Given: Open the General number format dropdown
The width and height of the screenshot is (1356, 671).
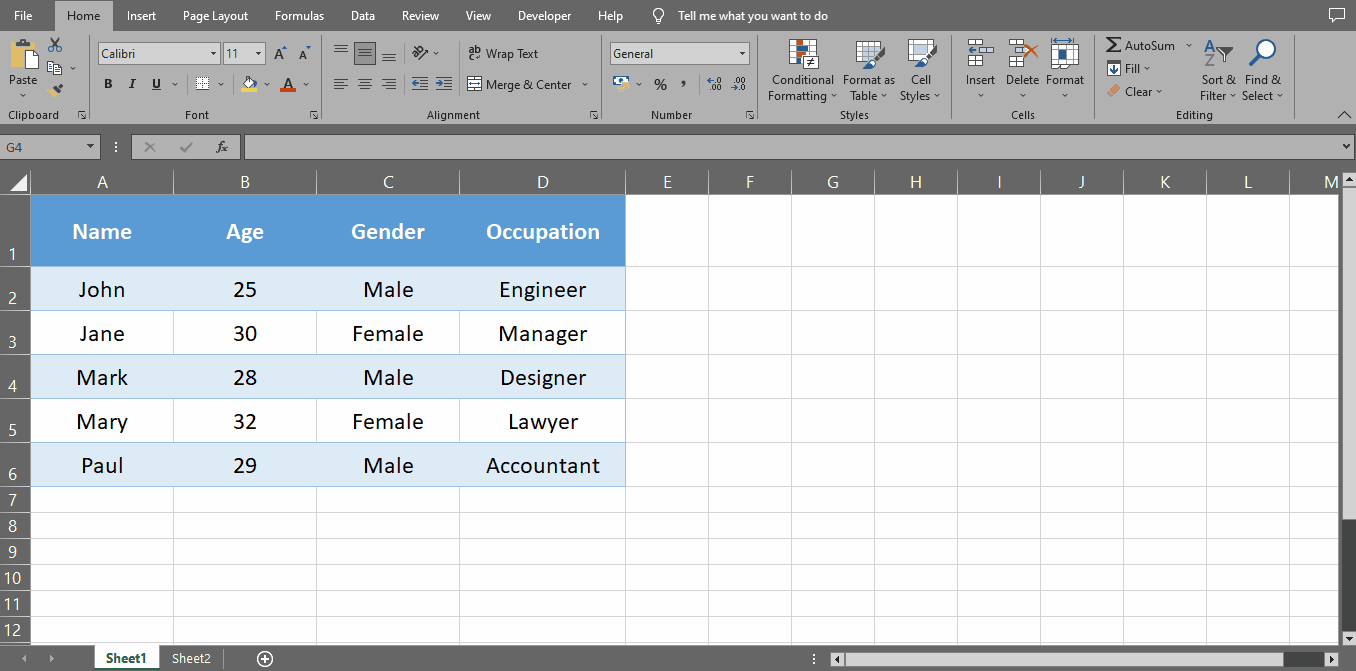Looking at the screenshot, I should point(748,53).
